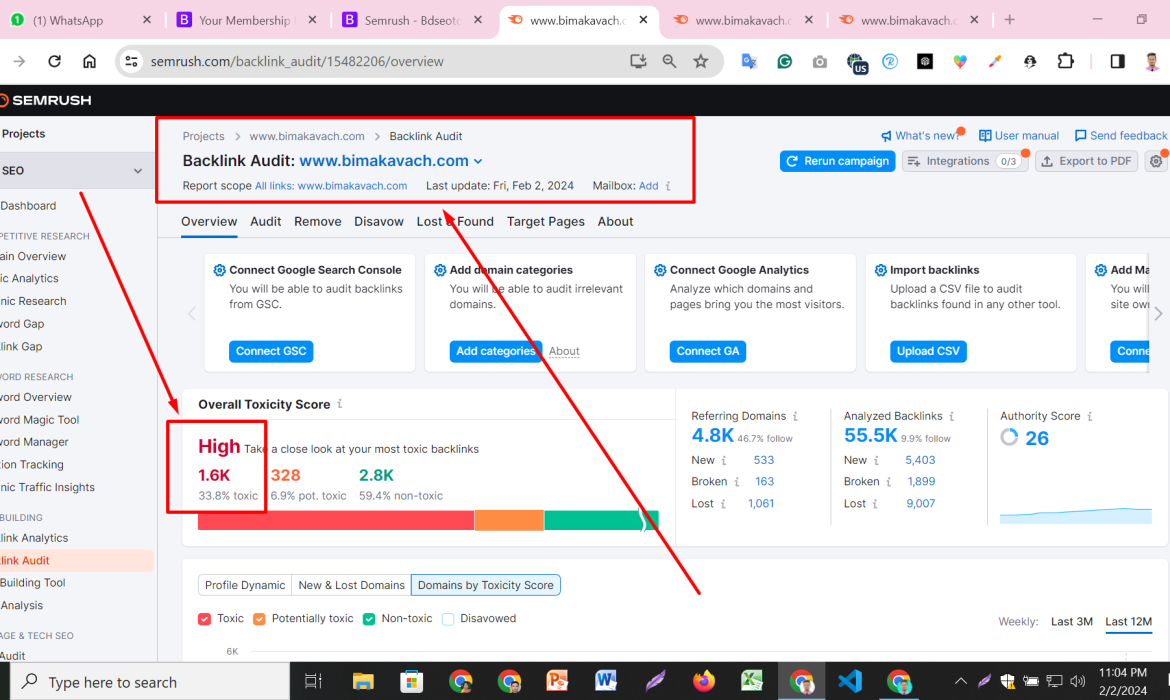Open the Audit tab
The width and height of the screenshot is (1170, 700).
[x=266, y=222]
